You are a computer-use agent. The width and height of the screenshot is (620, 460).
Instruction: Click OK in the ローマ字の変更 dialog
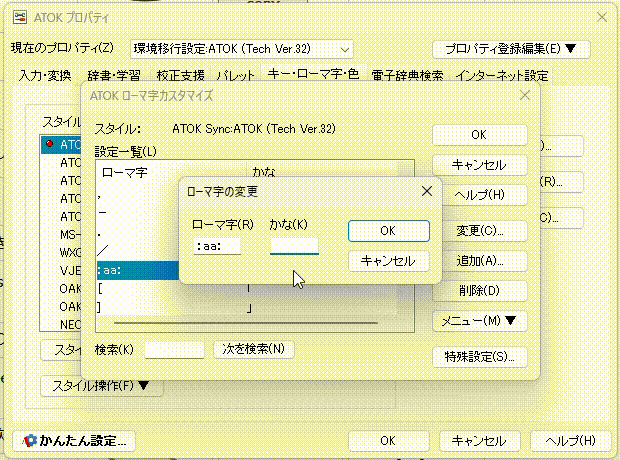coord(388,231)
